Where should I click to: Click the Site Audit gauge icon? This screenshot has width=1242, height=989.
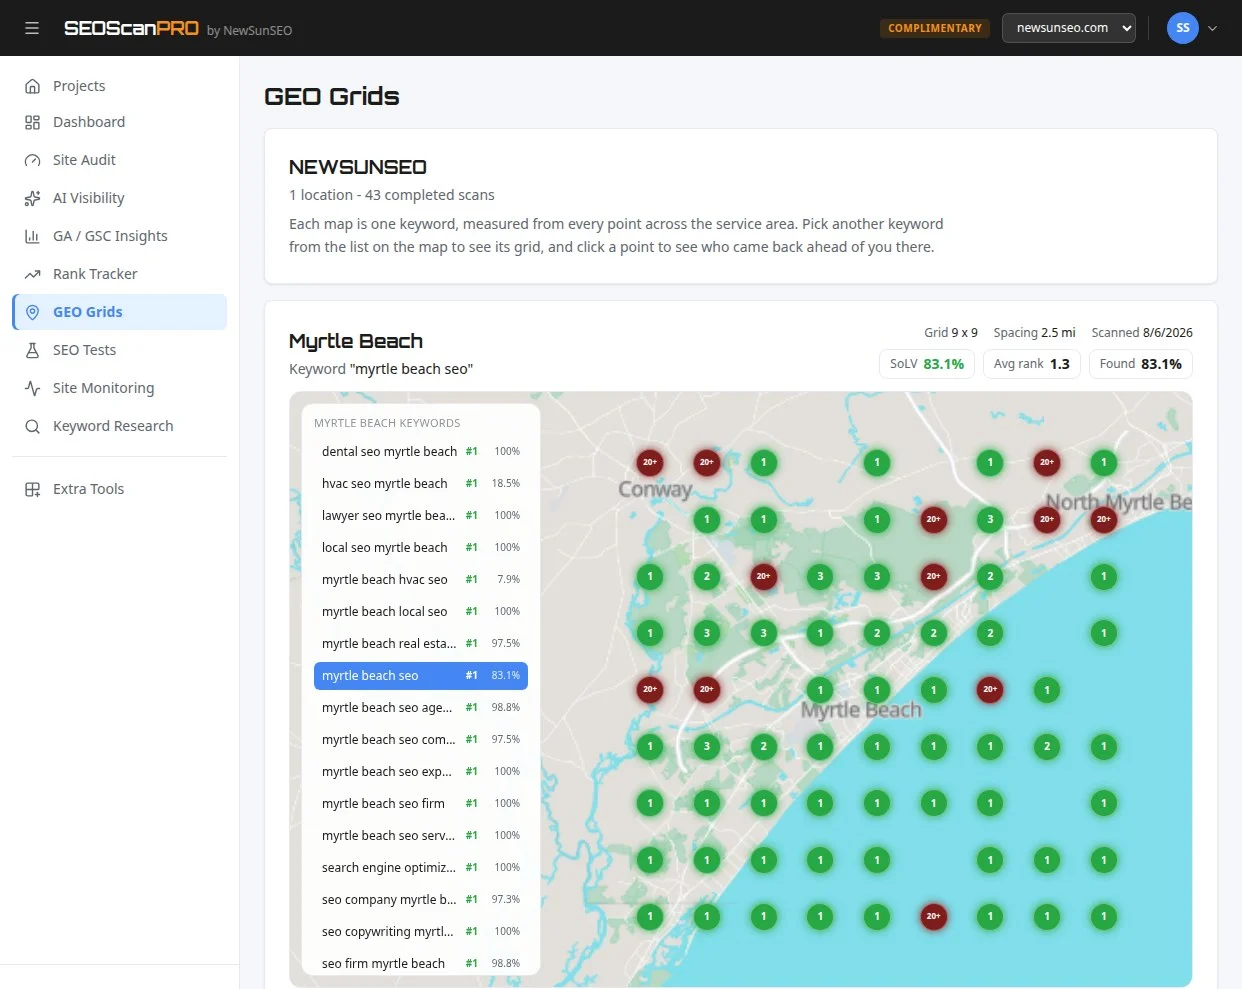(x=32, y=160)
